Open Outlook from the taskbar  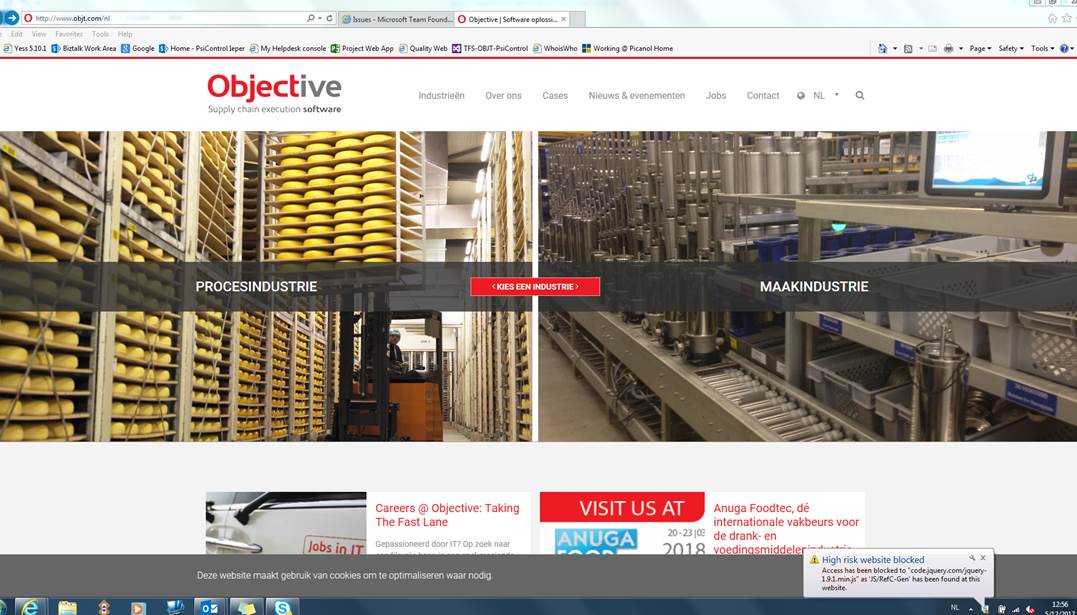(x=209, y=607)
